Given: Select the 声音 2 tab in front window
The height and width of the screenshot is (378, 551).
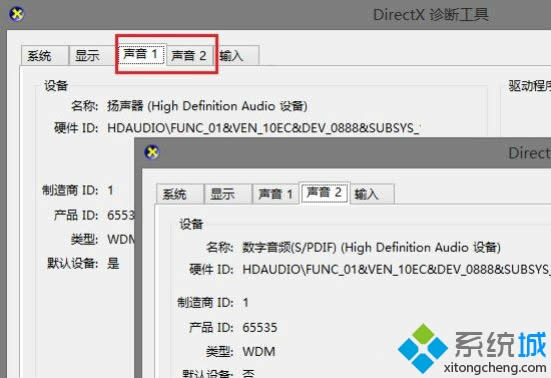Looking at the screenshot, I should pos(324,193).
